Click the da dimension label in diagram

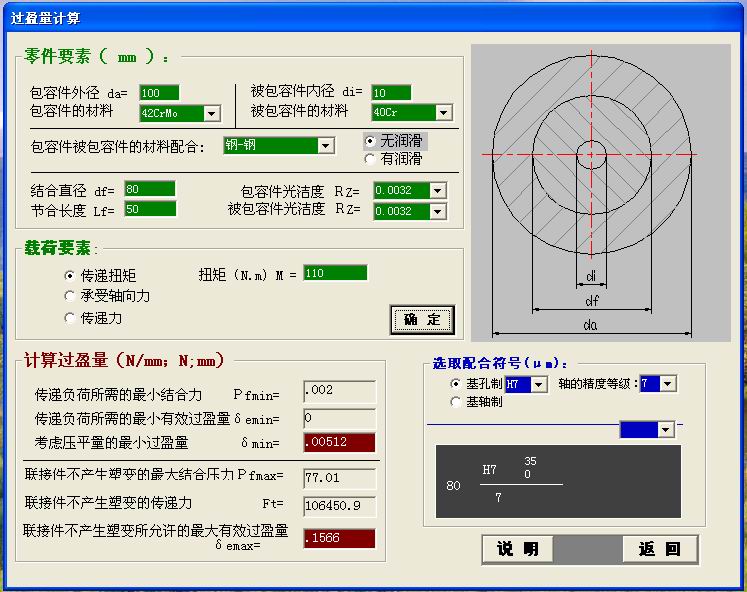point(590,325)
